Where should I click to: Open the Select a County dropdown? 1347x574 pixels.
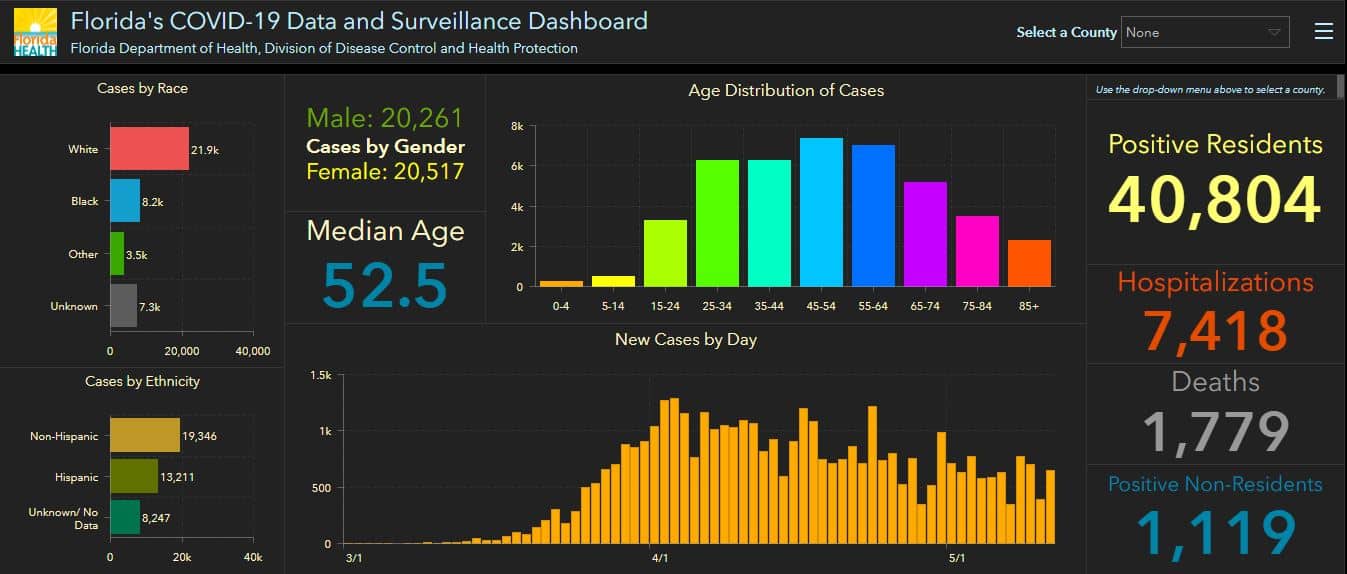click(x=1205, y=32)
